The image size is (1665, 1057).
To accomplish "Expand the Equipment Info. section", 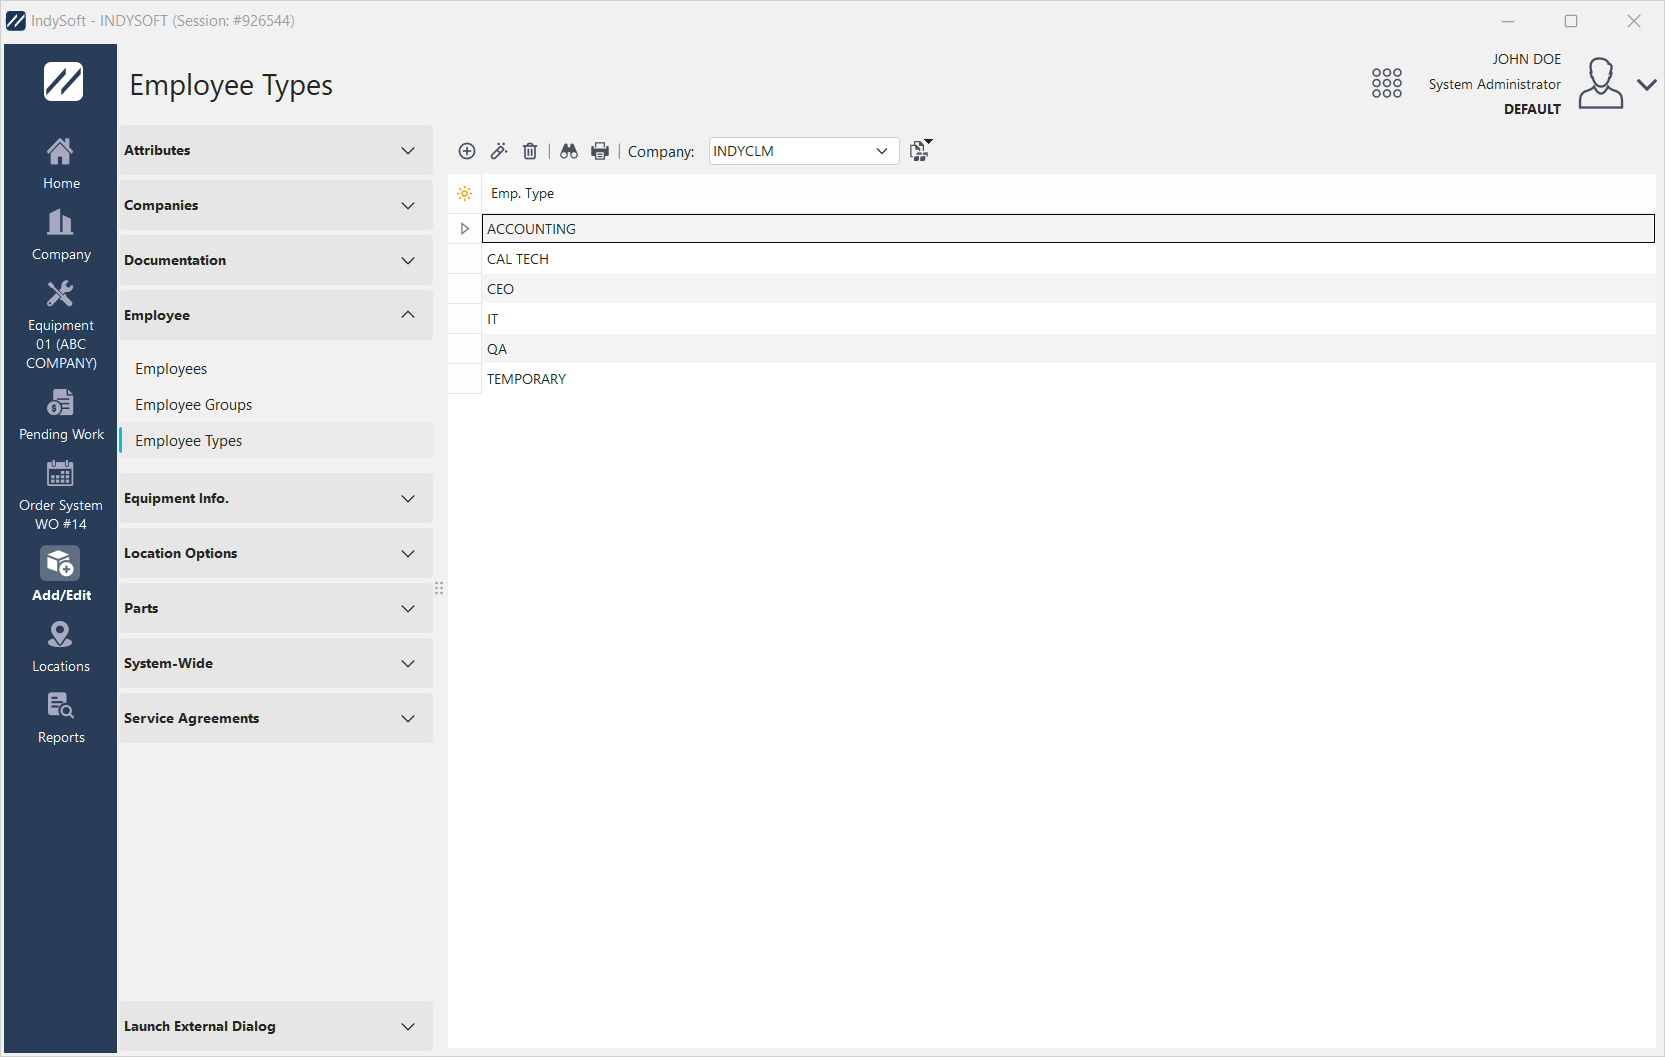I will coord(276,498).
